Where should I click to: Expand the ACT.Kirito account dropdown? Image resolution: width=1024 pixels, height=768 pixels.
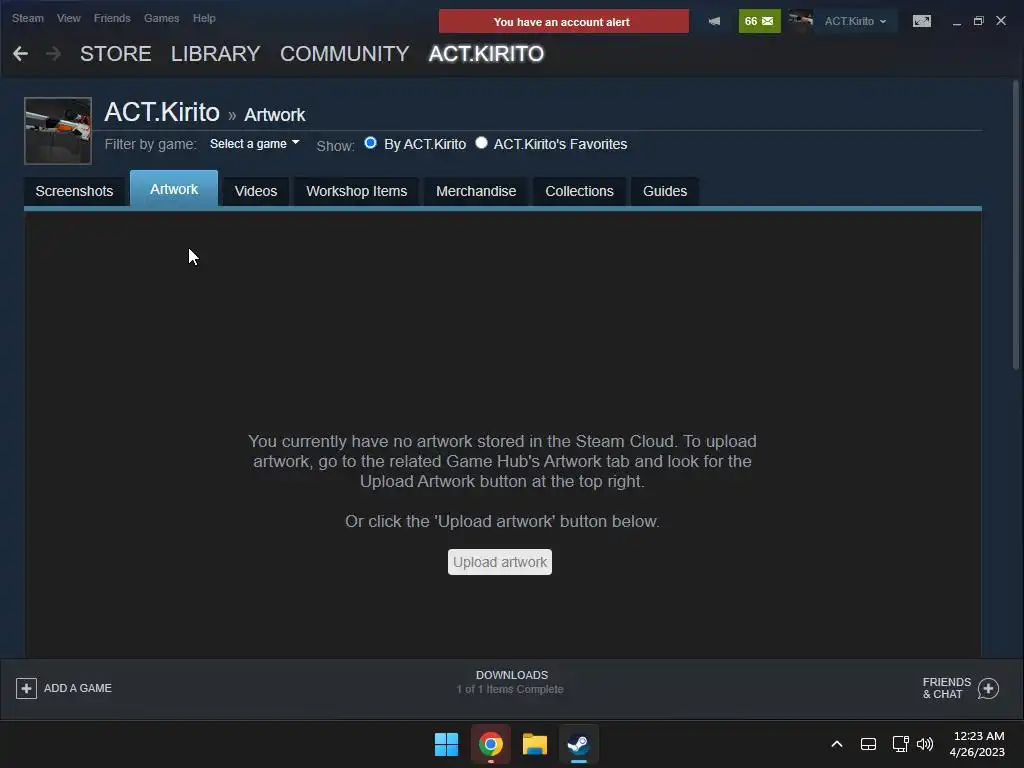pyautogui.click(x=856, y=22)
